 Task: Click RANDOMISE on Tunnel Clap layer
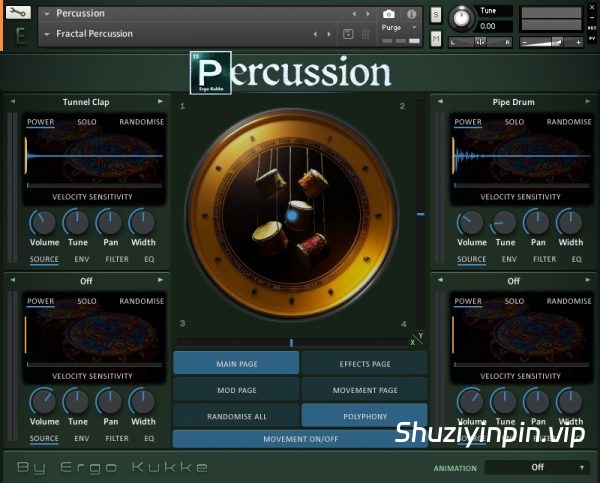(x=142, y=122)
